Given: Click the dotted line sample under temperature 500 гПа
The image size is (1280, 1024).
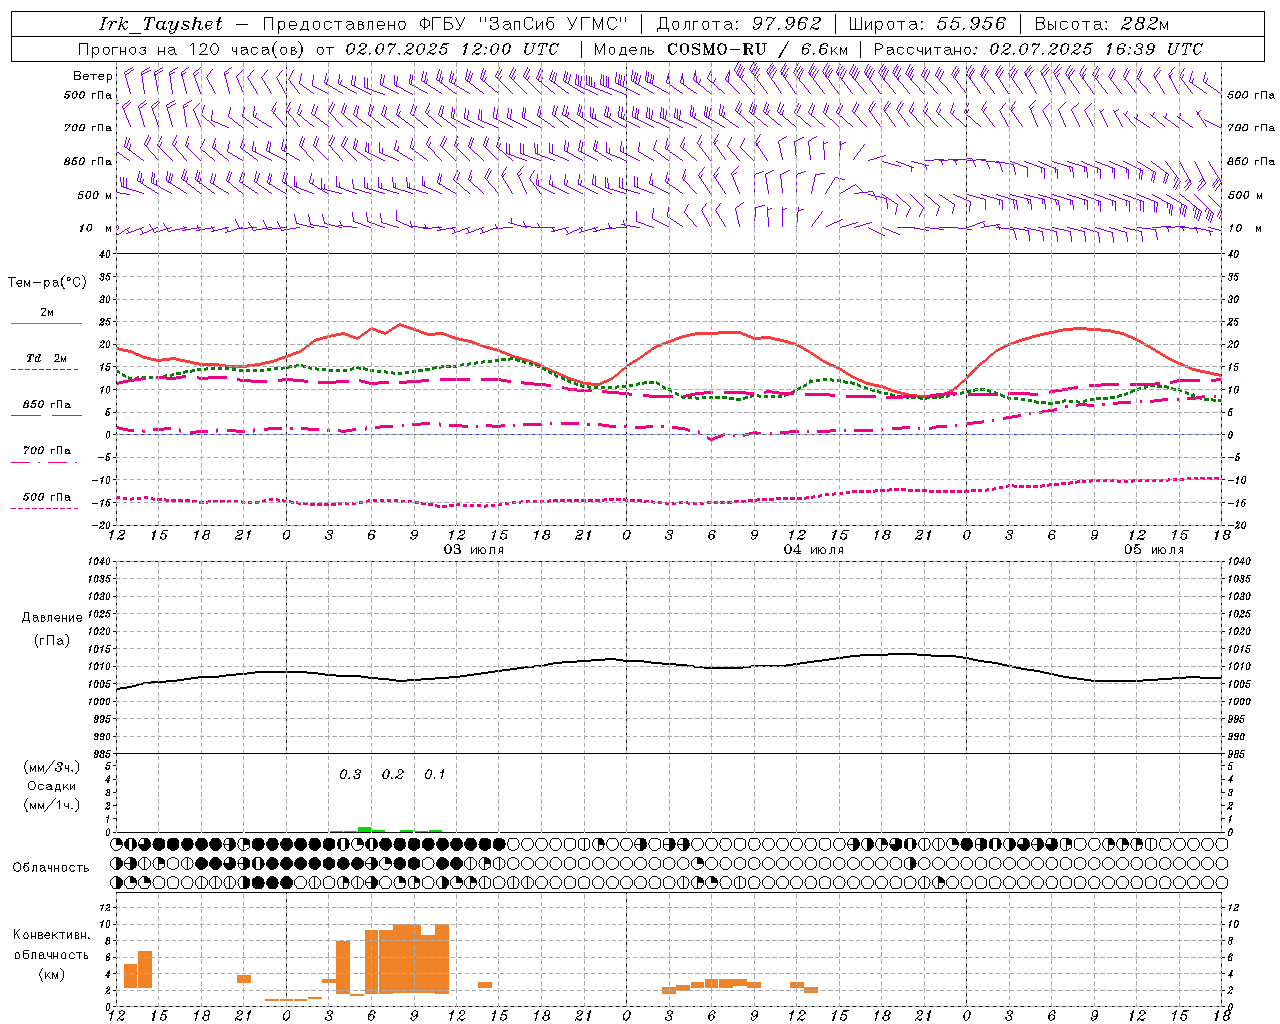Looking at the screenshot, I should point(45,508).
